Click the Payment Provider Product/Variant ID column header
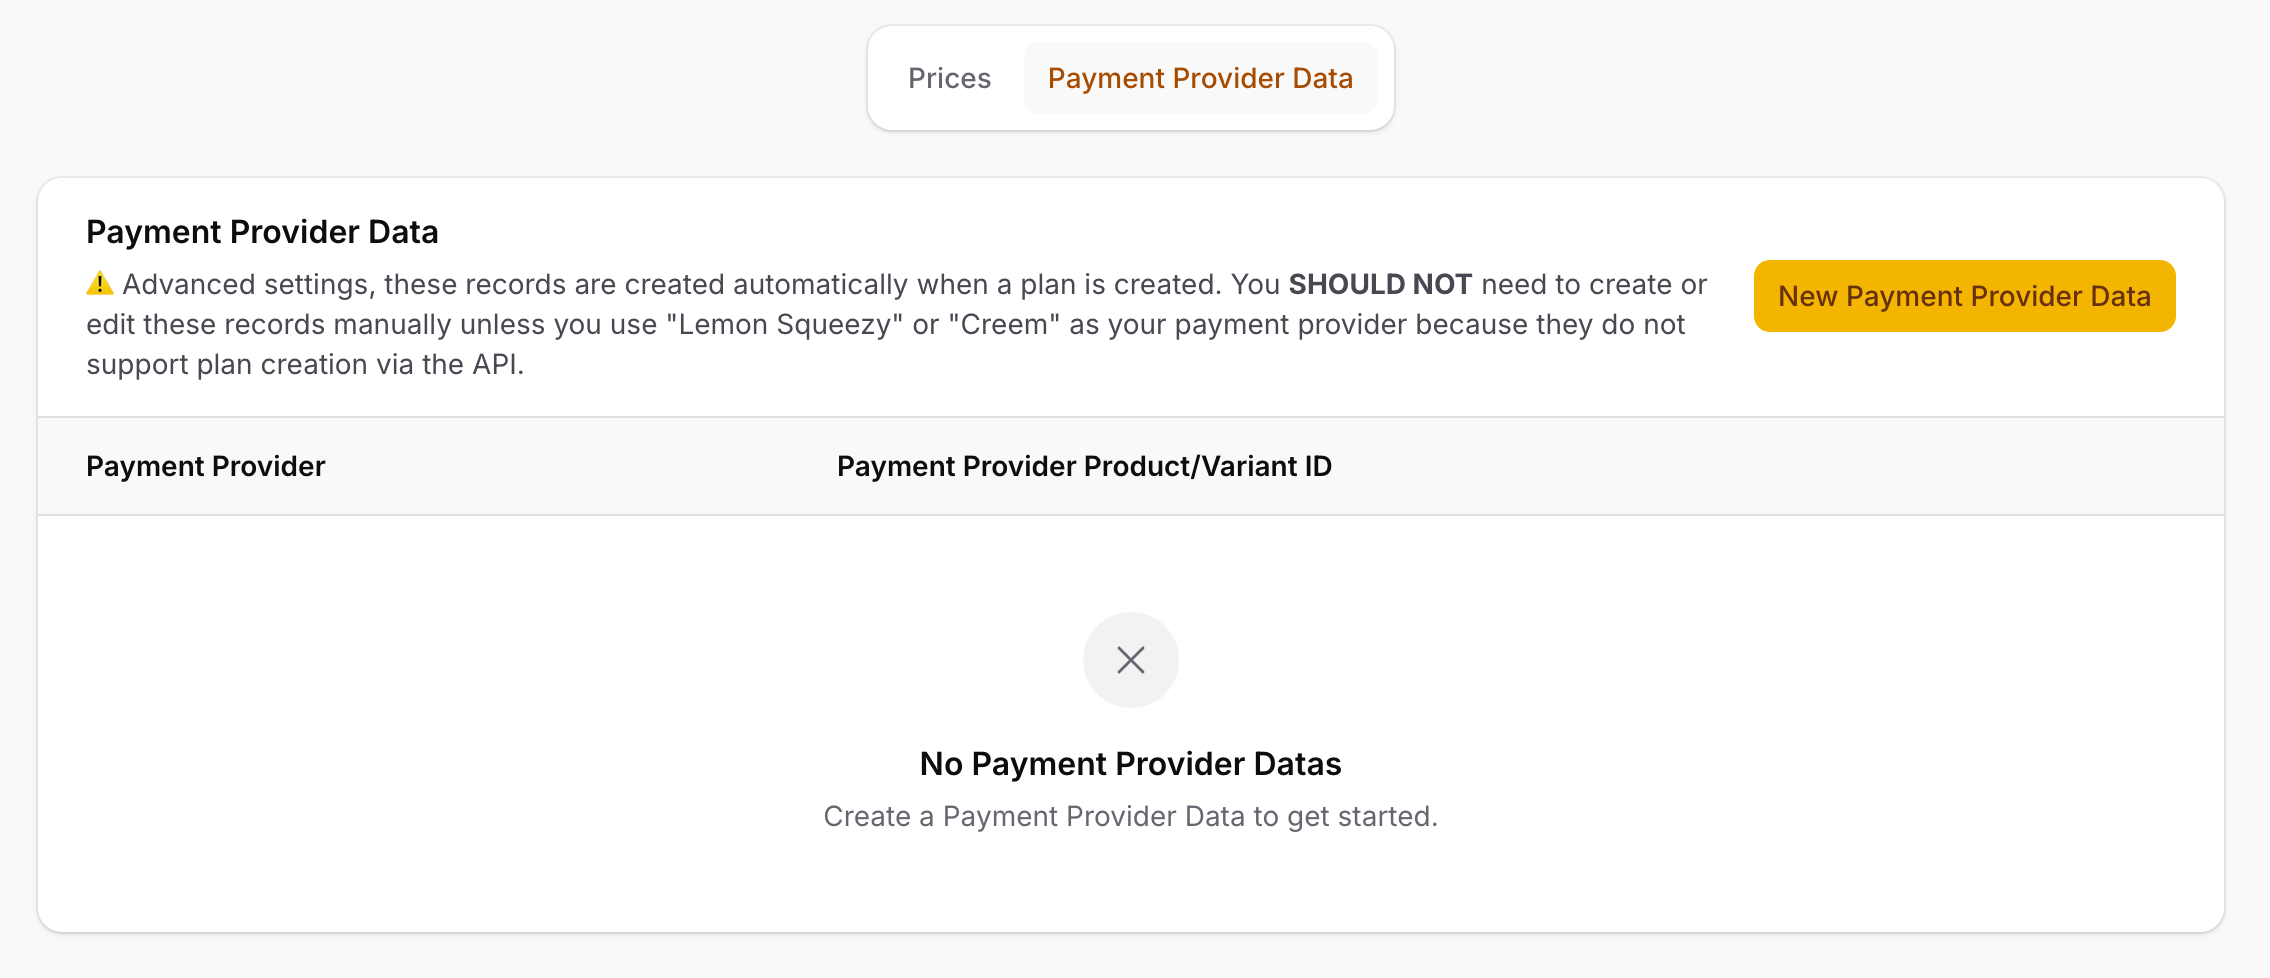 (x=1085, y=465)
